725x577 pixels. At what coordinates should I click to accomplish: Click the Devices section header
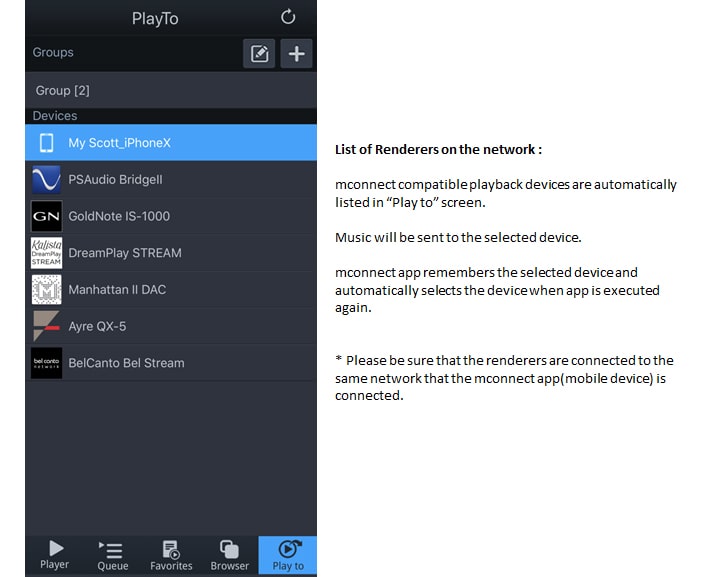click(x=55, y=116)
